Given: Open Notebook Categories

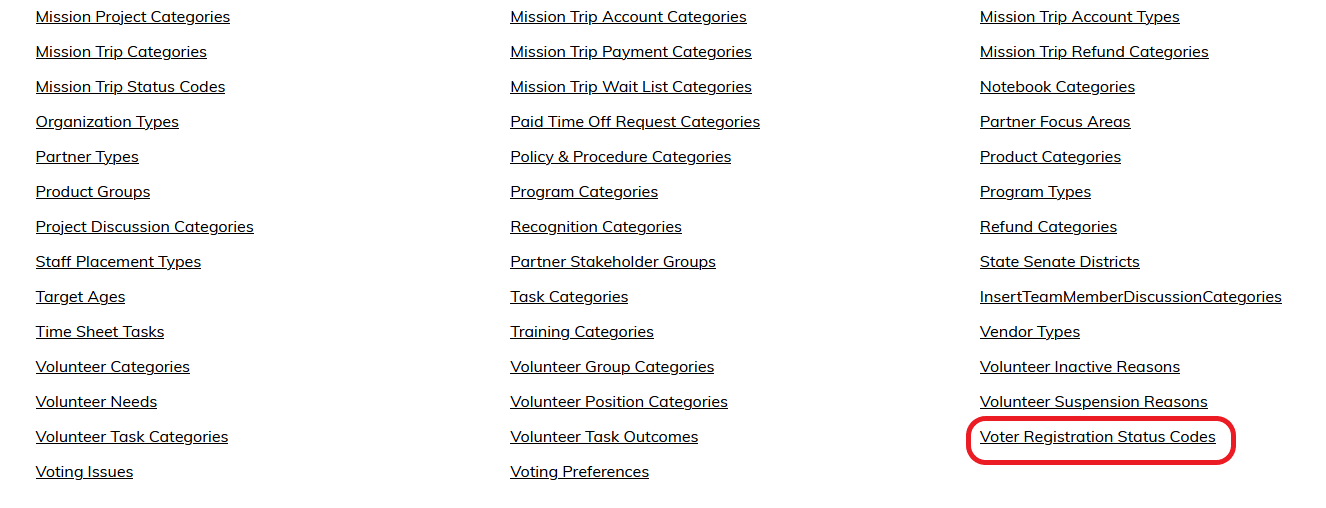Looking at the screenshot, I should point(1057,87).
